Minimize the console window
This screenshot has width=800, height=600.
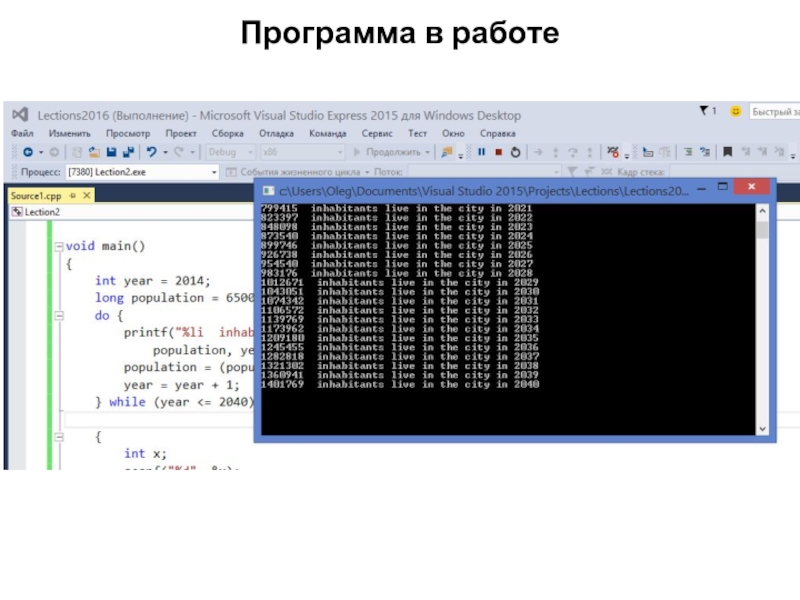[x=702, y=189]
